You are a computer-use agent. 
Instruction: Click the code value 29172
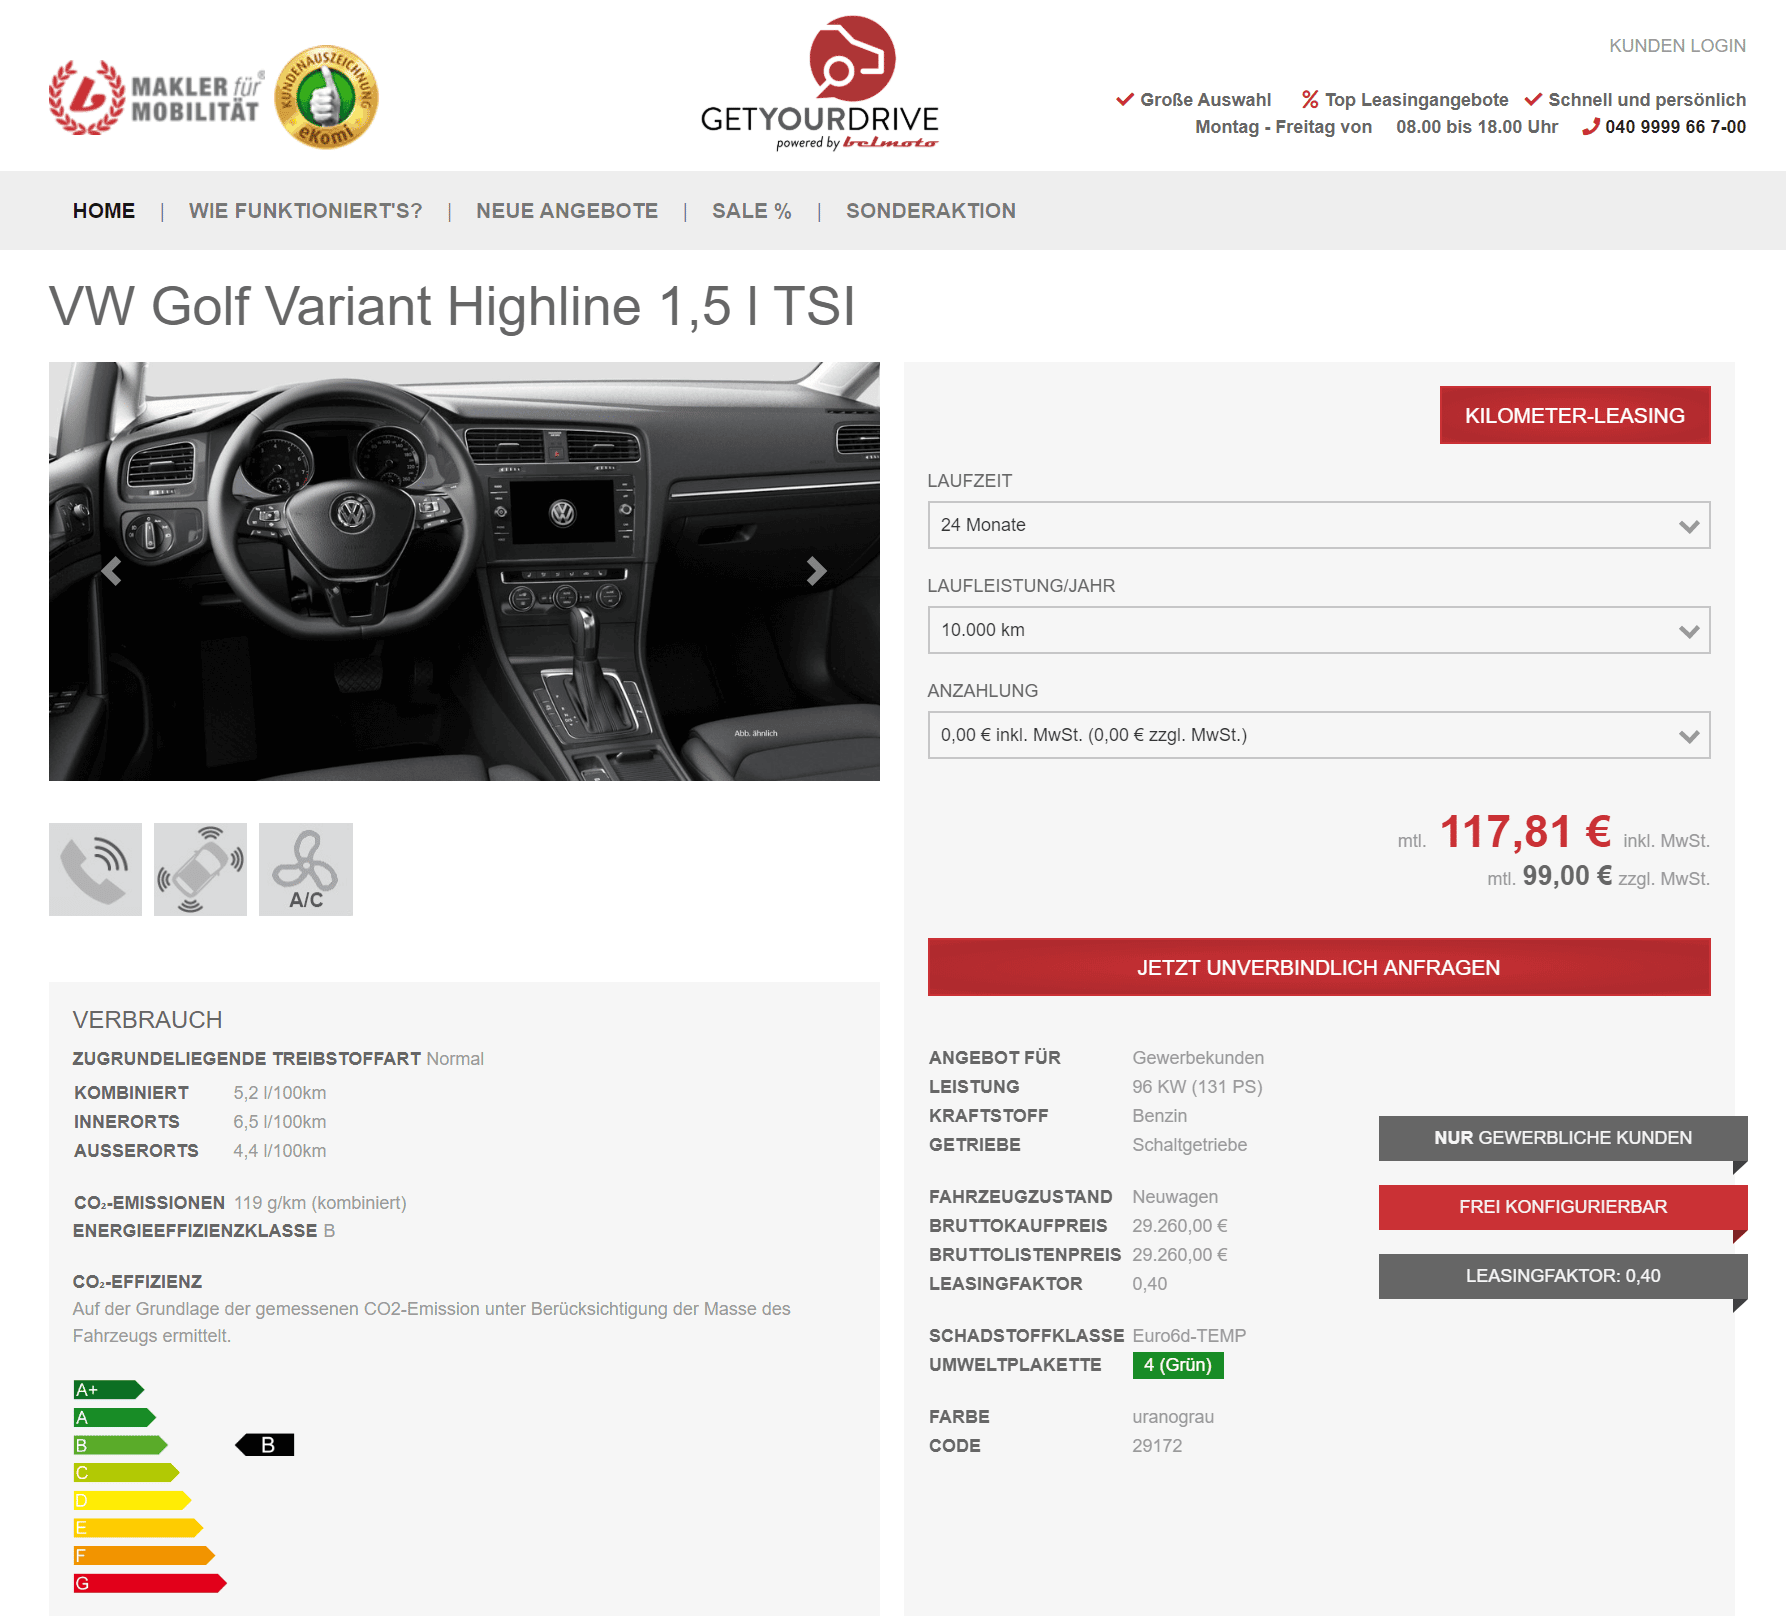[x=1157, y=1446]
